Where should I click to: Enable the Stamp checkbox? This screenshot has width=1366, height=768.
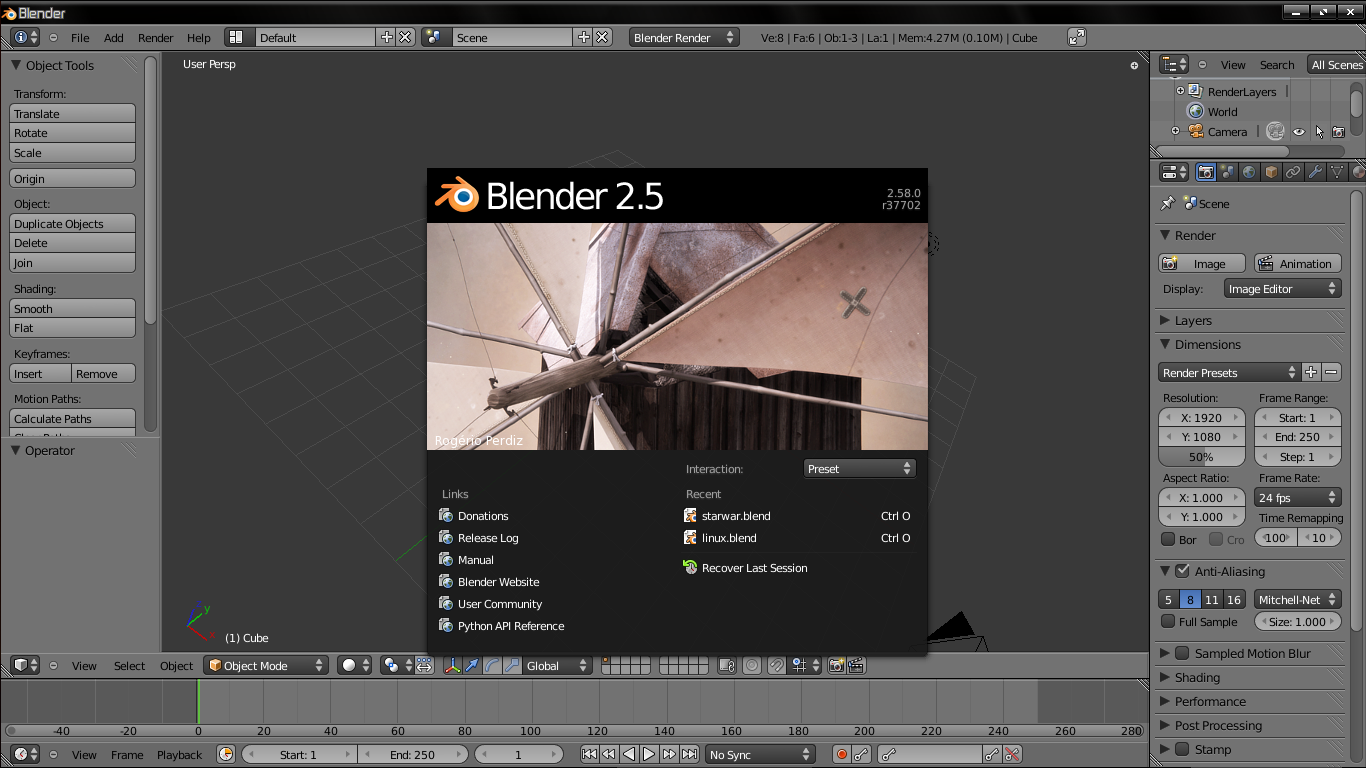pos(1182,749)
